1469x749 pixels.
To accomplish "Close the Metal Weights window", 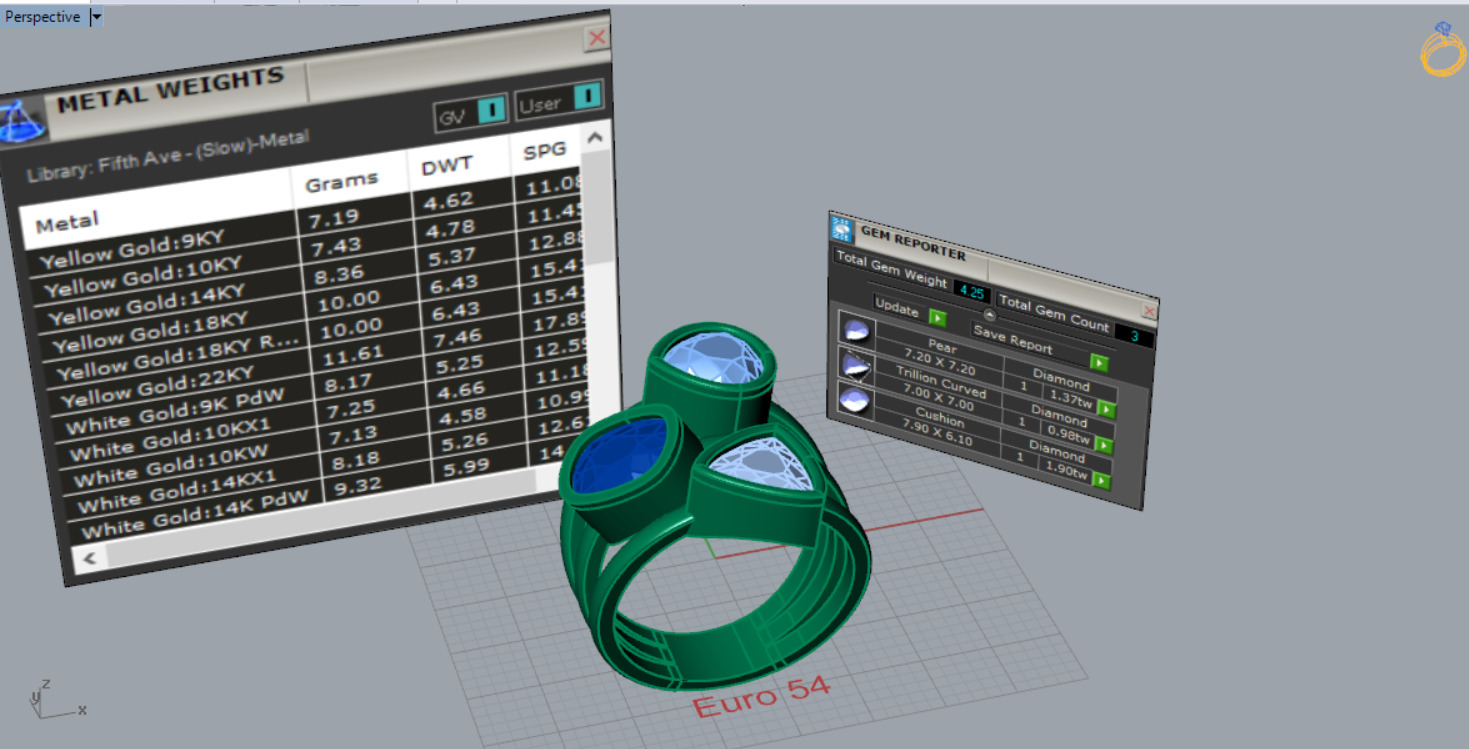I will [x=597, y=38].
